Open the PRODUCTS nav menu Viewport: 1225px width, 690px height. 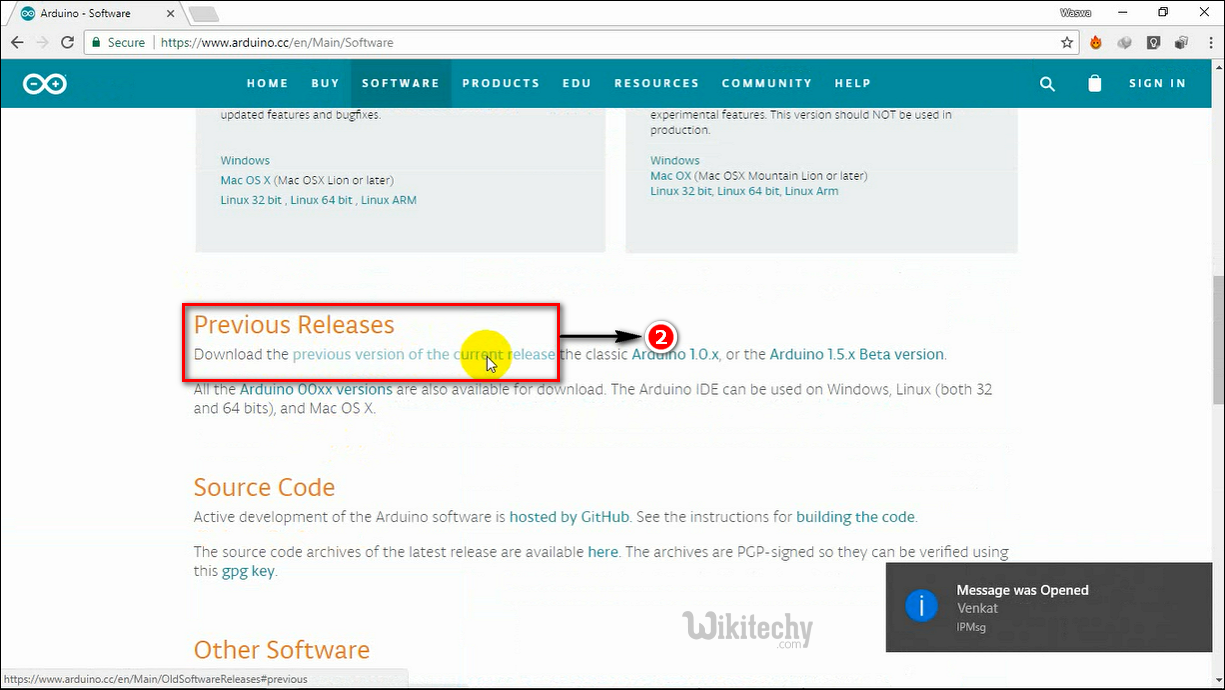click(500, 84)
